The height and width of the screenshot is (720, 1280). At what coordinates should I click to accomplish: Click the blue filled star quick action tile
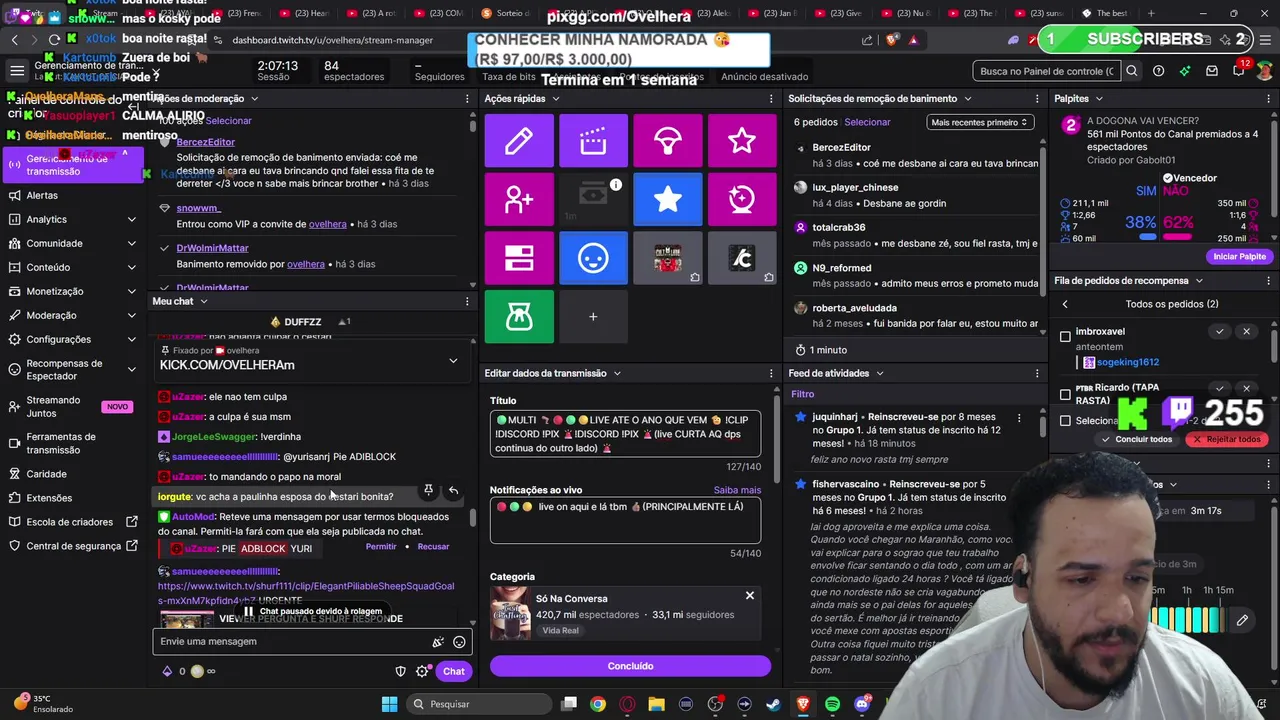click(668, 199)
